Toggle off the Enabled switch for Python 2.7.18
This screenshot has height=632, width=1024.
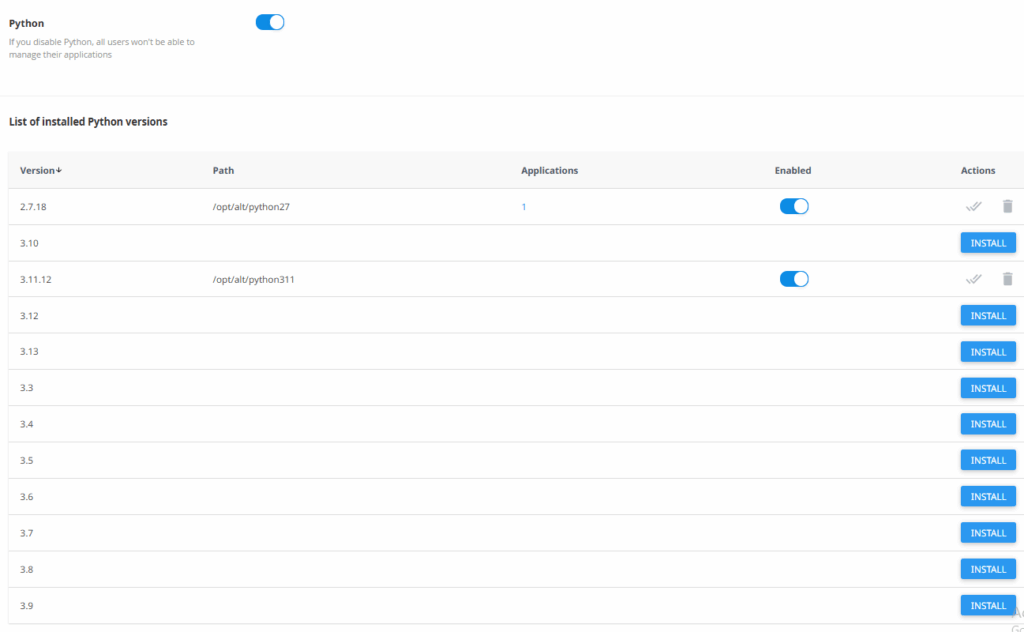[793, 206]
